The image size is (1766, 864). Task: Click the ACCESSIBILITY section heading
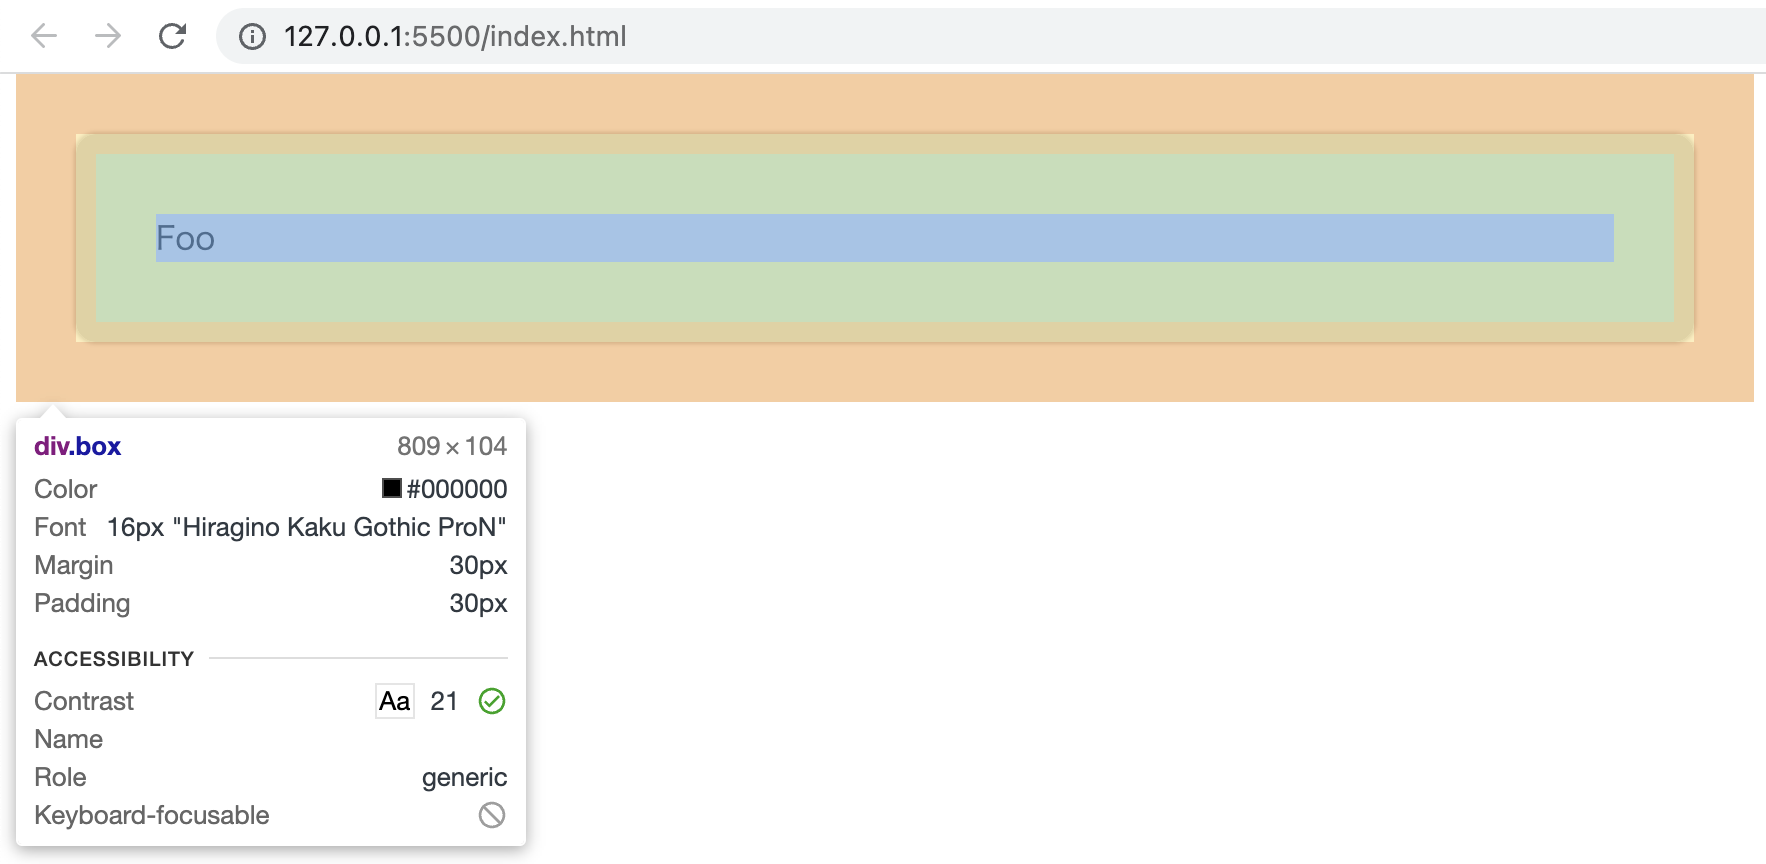114,659
